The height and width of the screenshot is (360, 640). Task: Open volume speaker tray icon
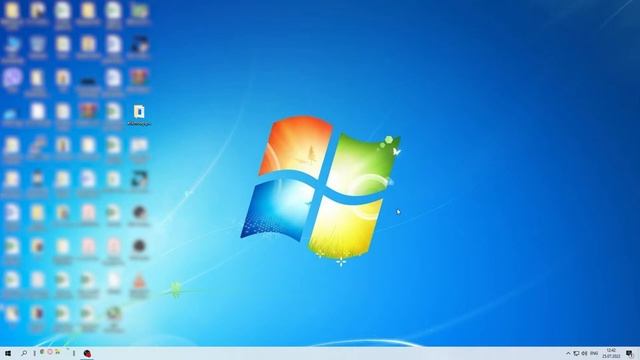coord(584,353)
